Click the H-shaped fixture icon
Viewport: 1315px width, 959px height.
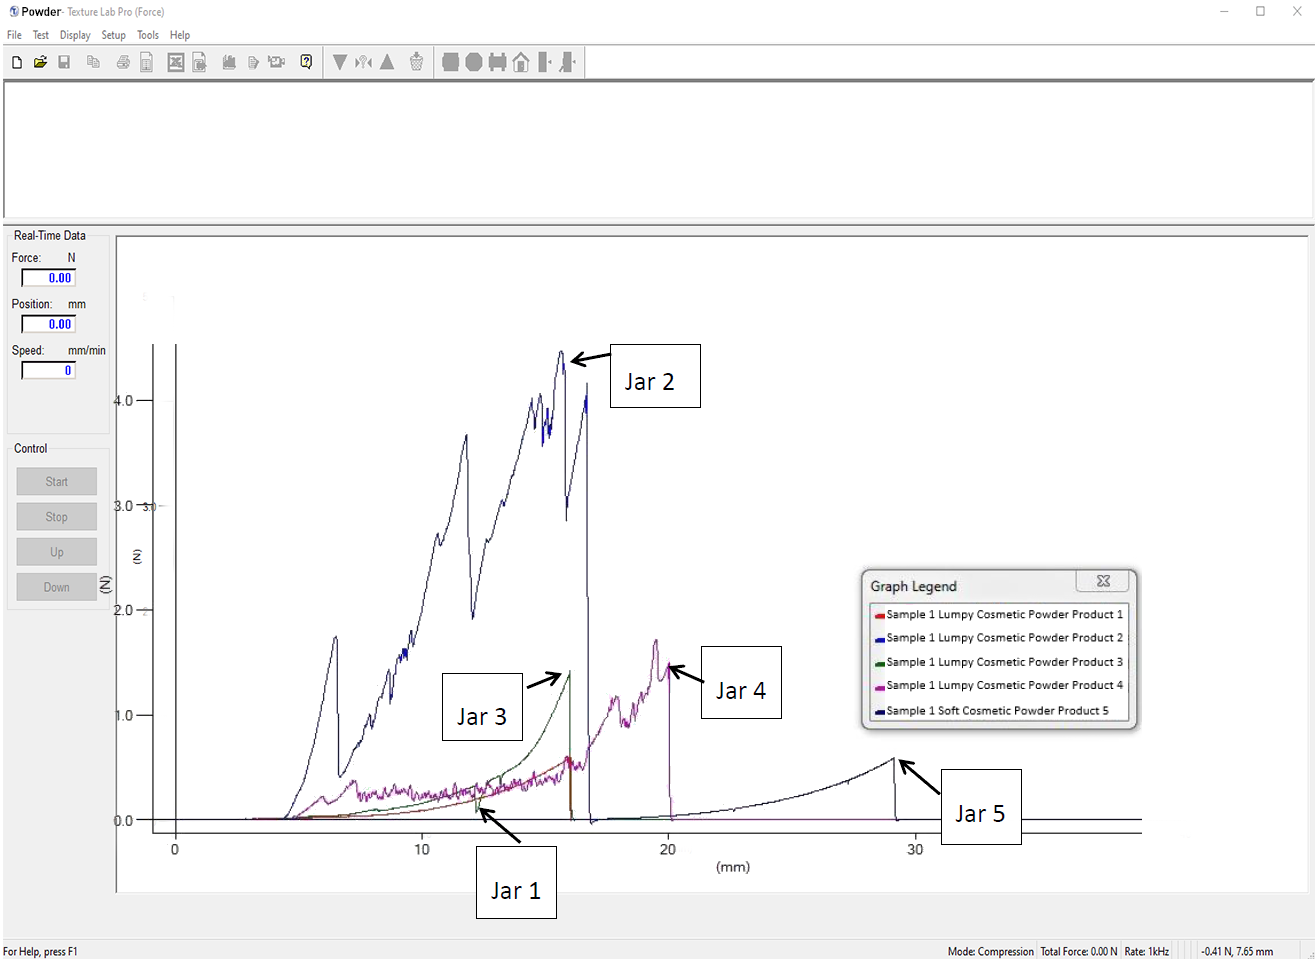pos(497,62)
